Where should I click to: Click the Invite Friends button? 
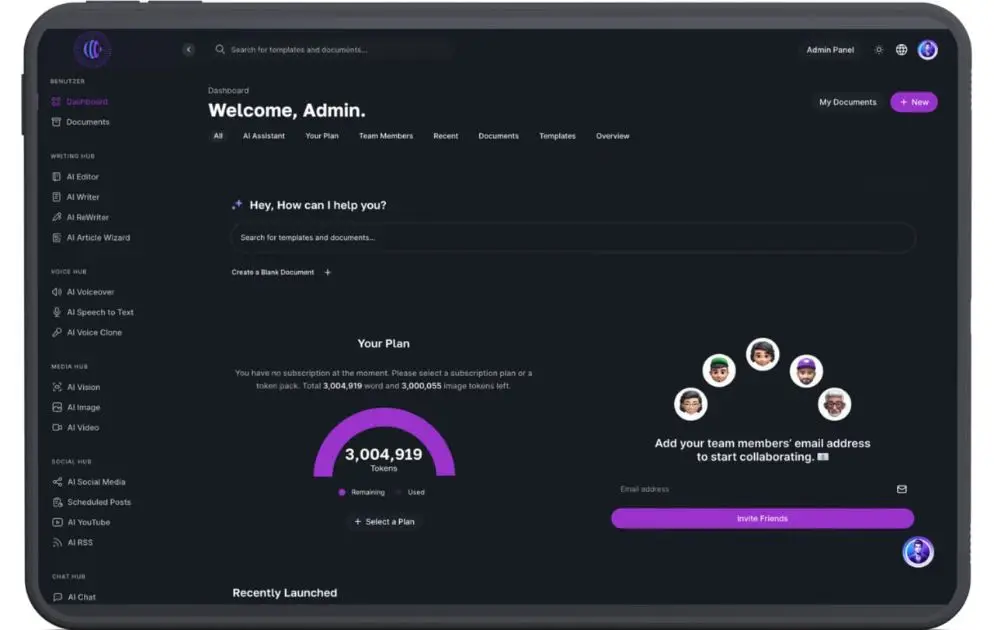pos(762,518)
